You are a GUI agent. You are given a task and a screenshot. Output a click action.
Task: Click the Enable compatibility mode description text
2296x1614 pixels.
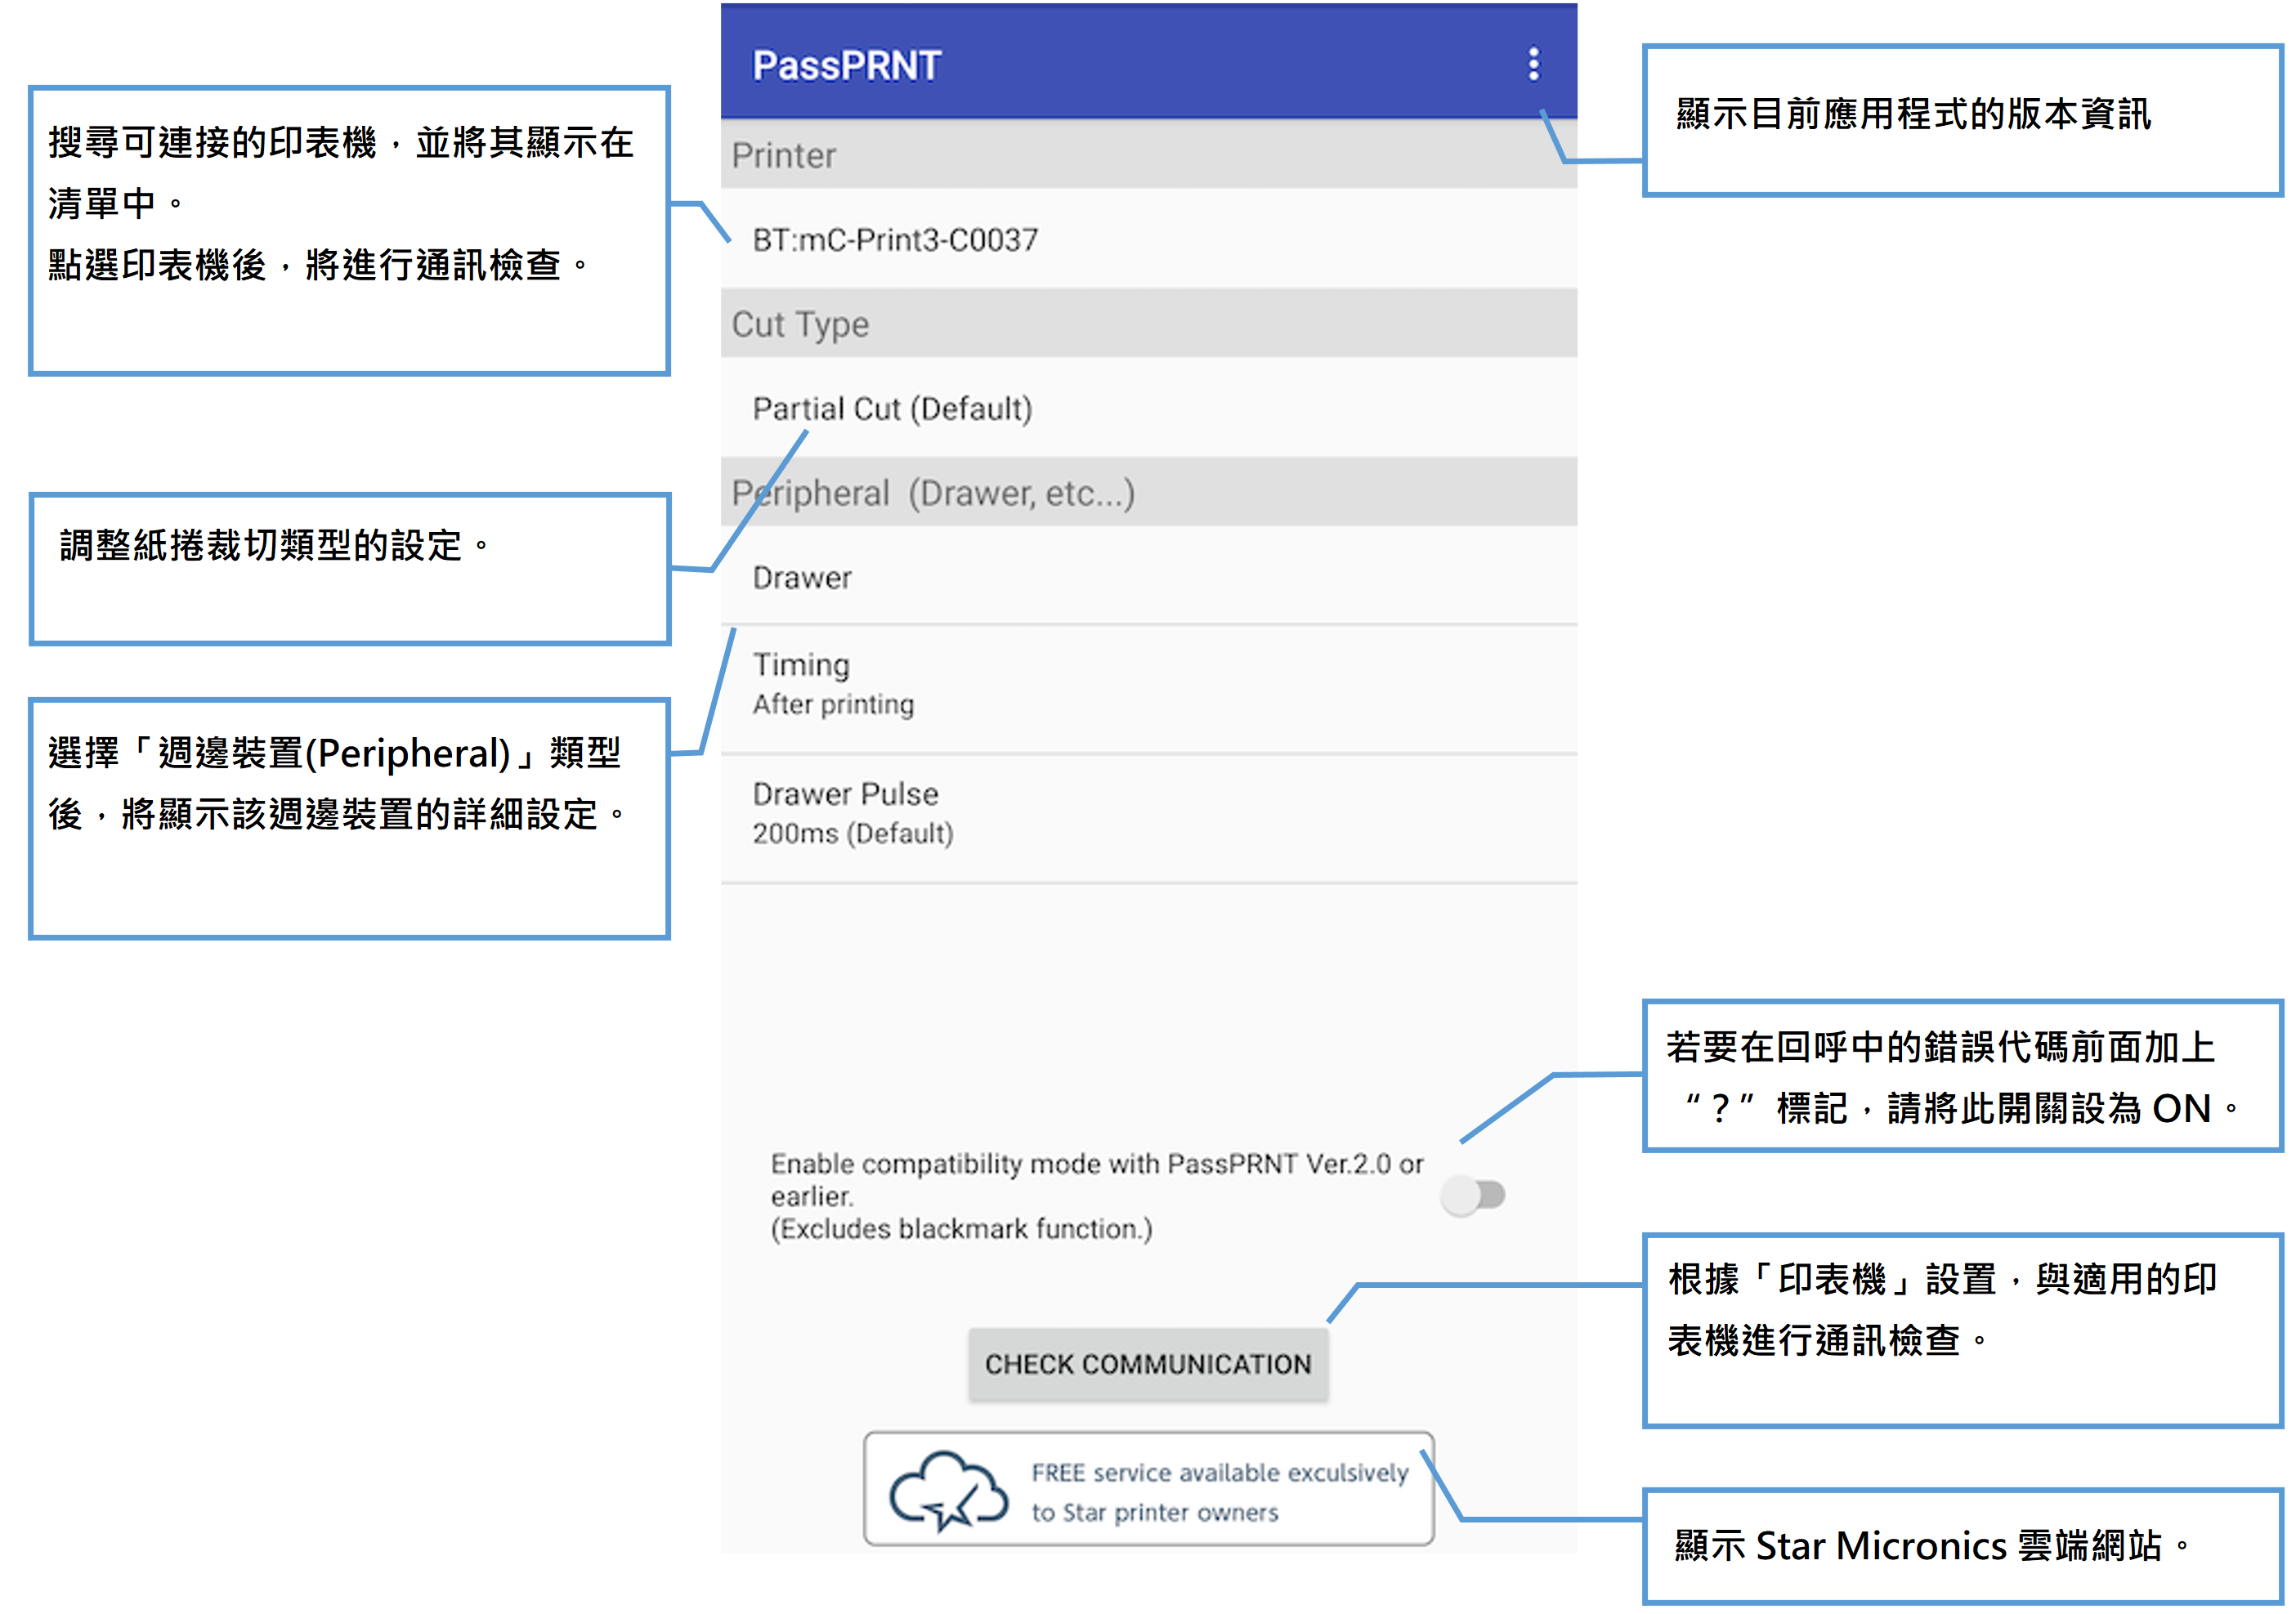coord(1096,1196)
